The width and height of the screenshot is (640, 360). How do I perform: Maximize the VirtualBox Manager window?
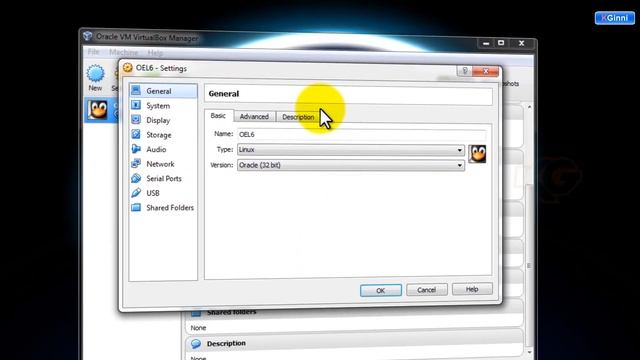tap(501, 43)
